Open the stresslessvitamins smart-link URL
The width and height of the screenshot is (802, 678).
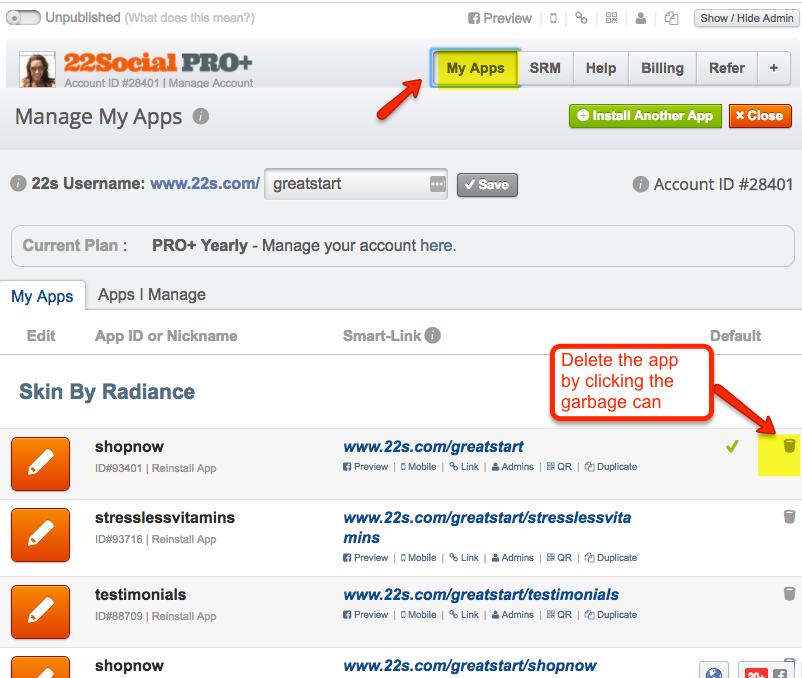[487, 528]
